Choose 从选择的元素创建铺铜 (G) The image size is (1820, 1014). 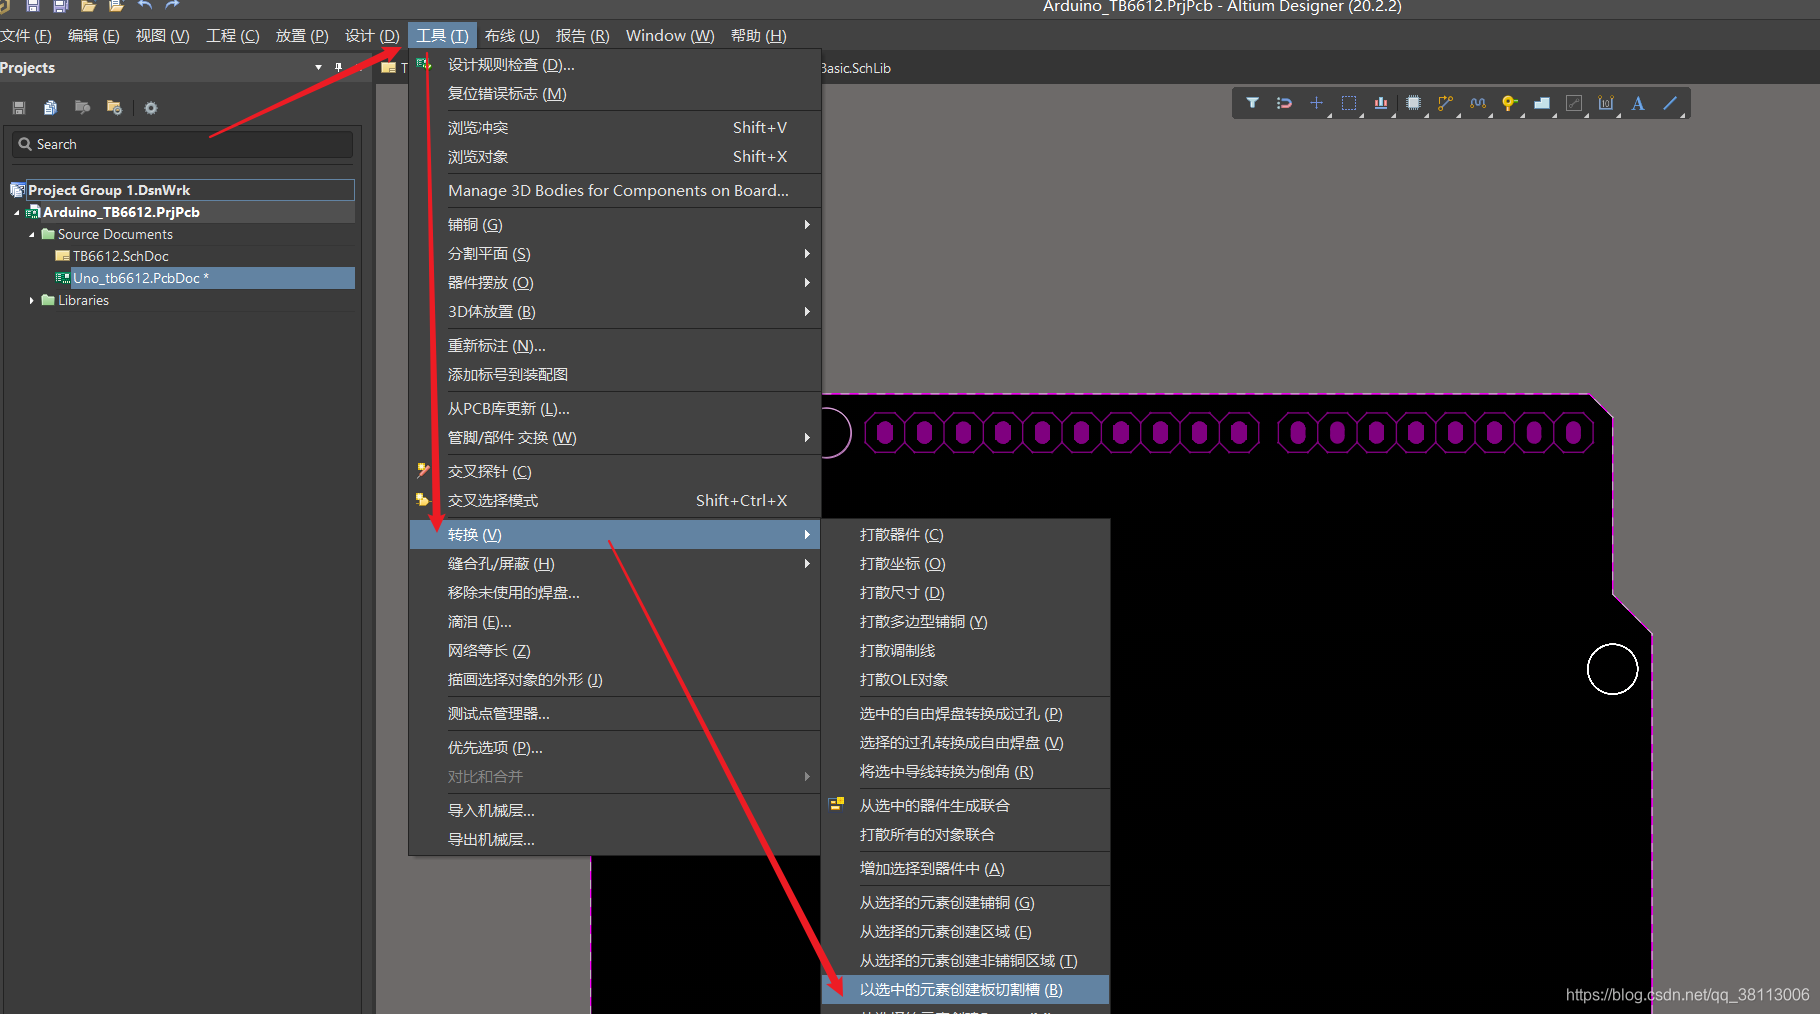pyautogui.click(x=965, y=903)
